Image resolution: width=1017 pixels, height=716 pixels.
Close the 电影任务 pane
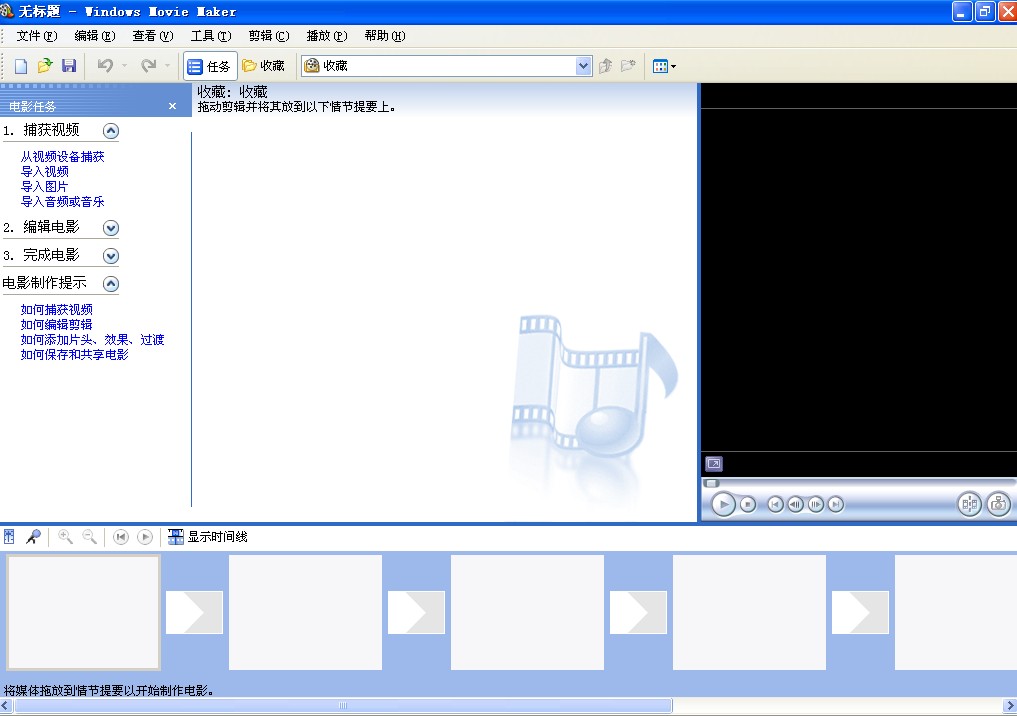172,106
